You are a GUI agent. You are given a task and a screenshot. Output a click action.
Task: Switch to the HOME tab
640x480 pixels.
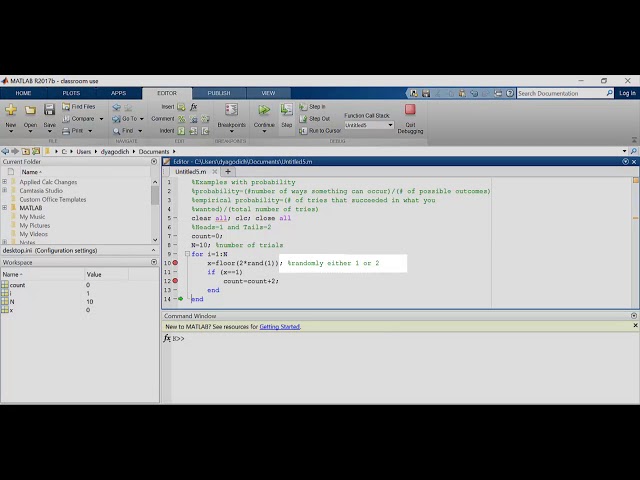(x=23, y=93)
